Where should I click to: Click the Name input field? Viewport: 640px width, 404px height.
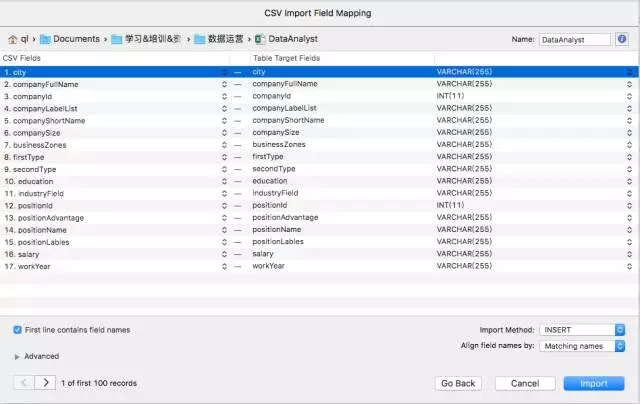click(x=575, y=40)
